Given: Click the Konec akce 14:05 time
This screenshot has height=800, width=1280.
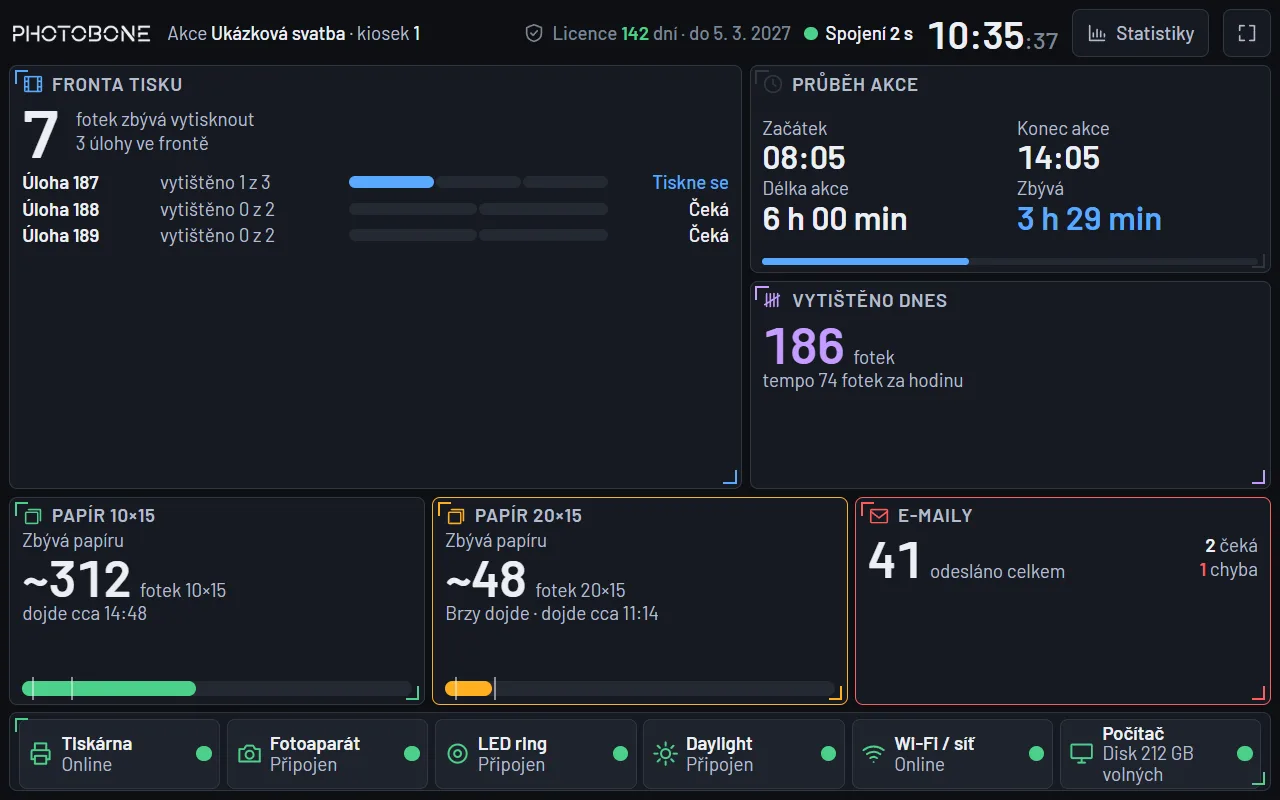Looking at the screenshot, I should 1059,157.
